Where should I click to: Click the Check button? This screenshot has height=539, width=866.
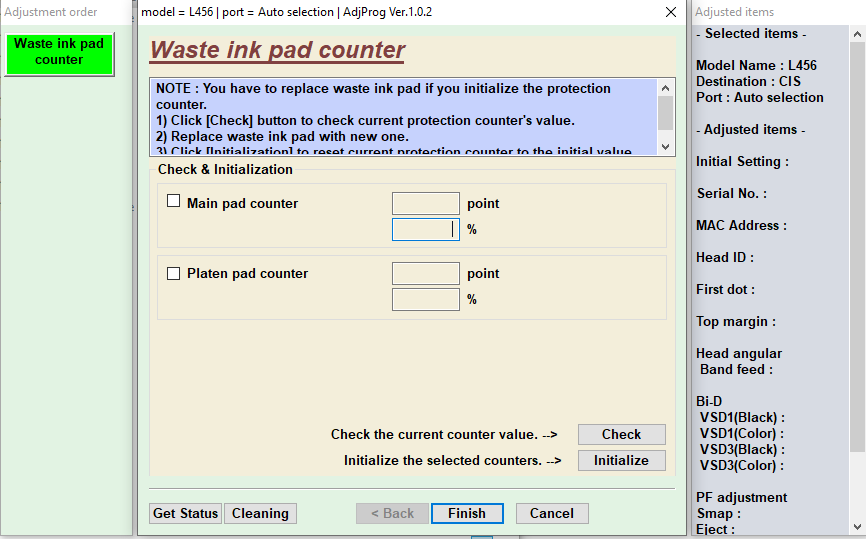[621, 434]
